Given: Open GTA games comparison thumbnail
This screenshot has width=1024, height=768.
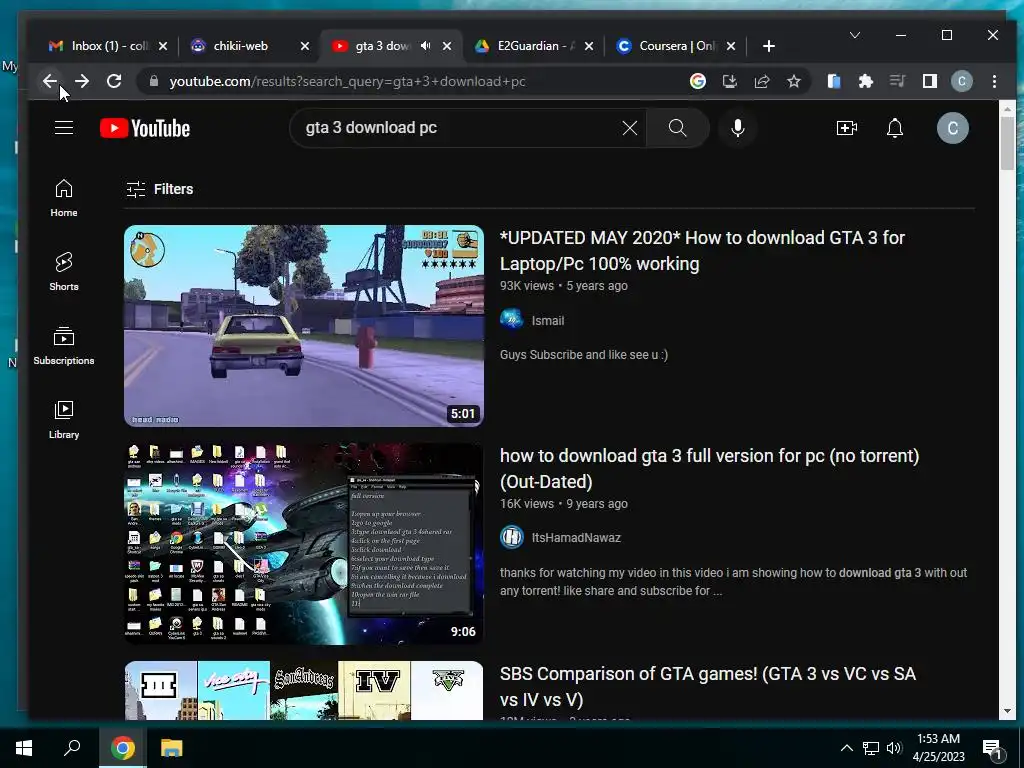Looking at the screenshot, I should point(304,690).
